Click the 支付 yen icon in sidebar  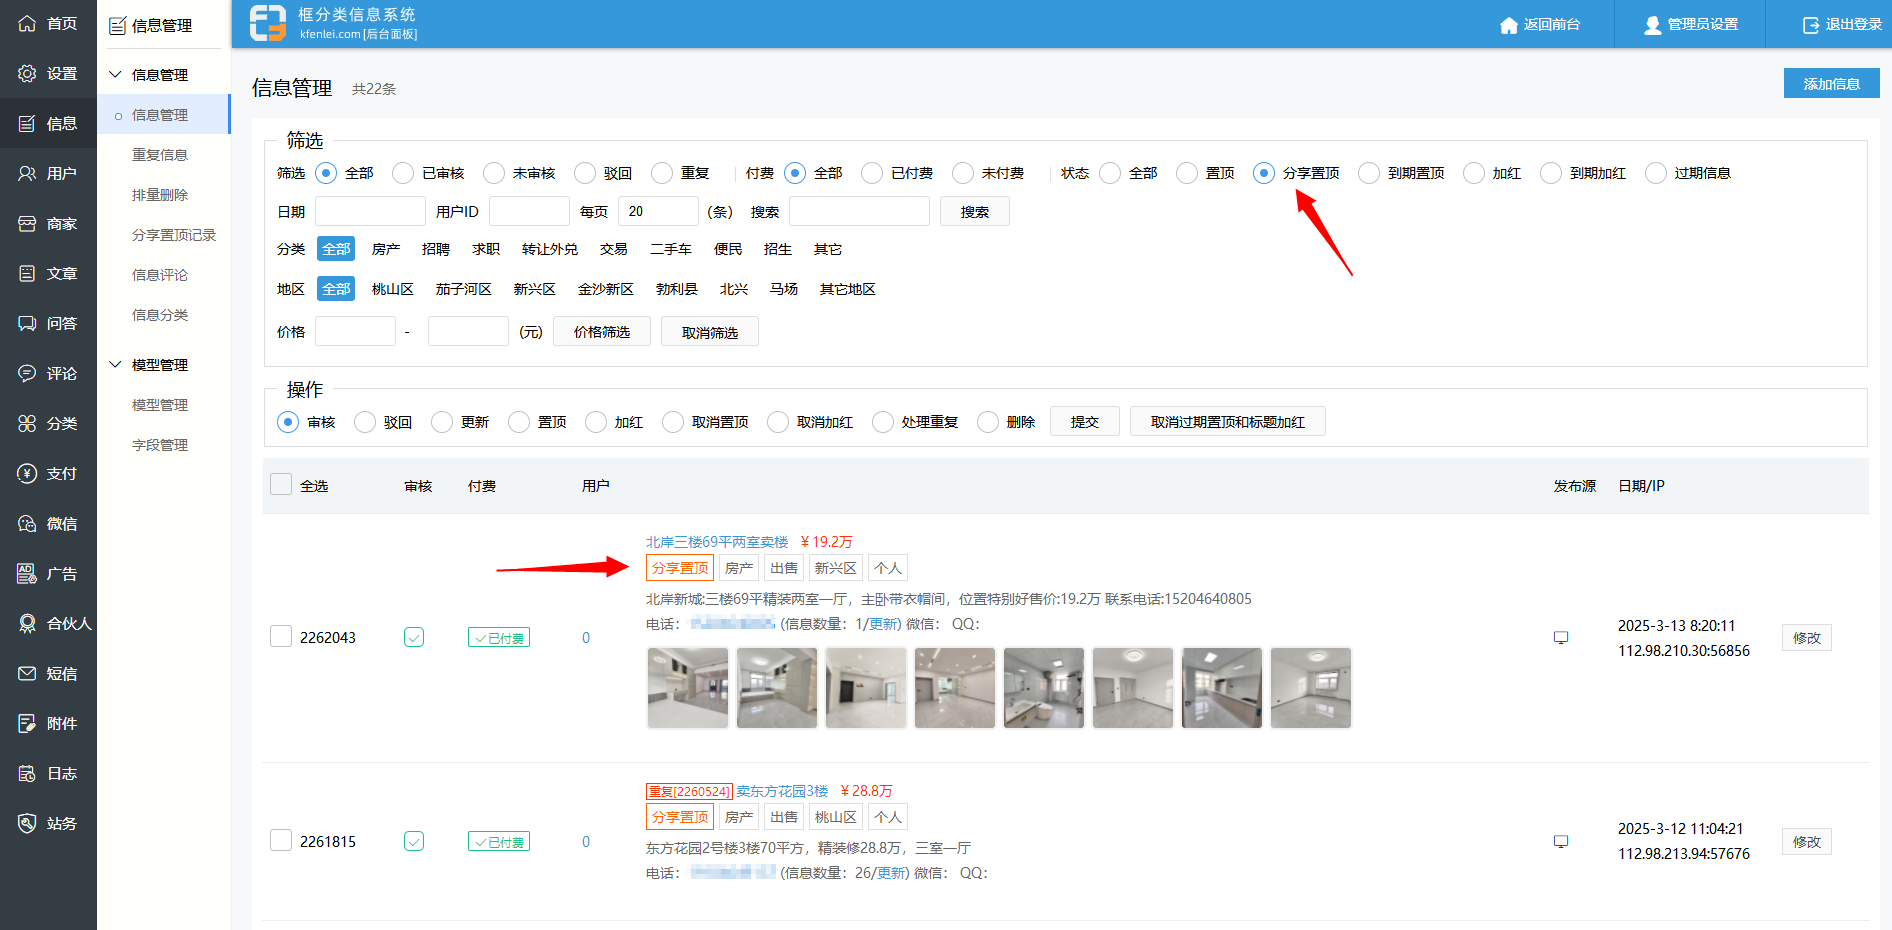(27, 473)
